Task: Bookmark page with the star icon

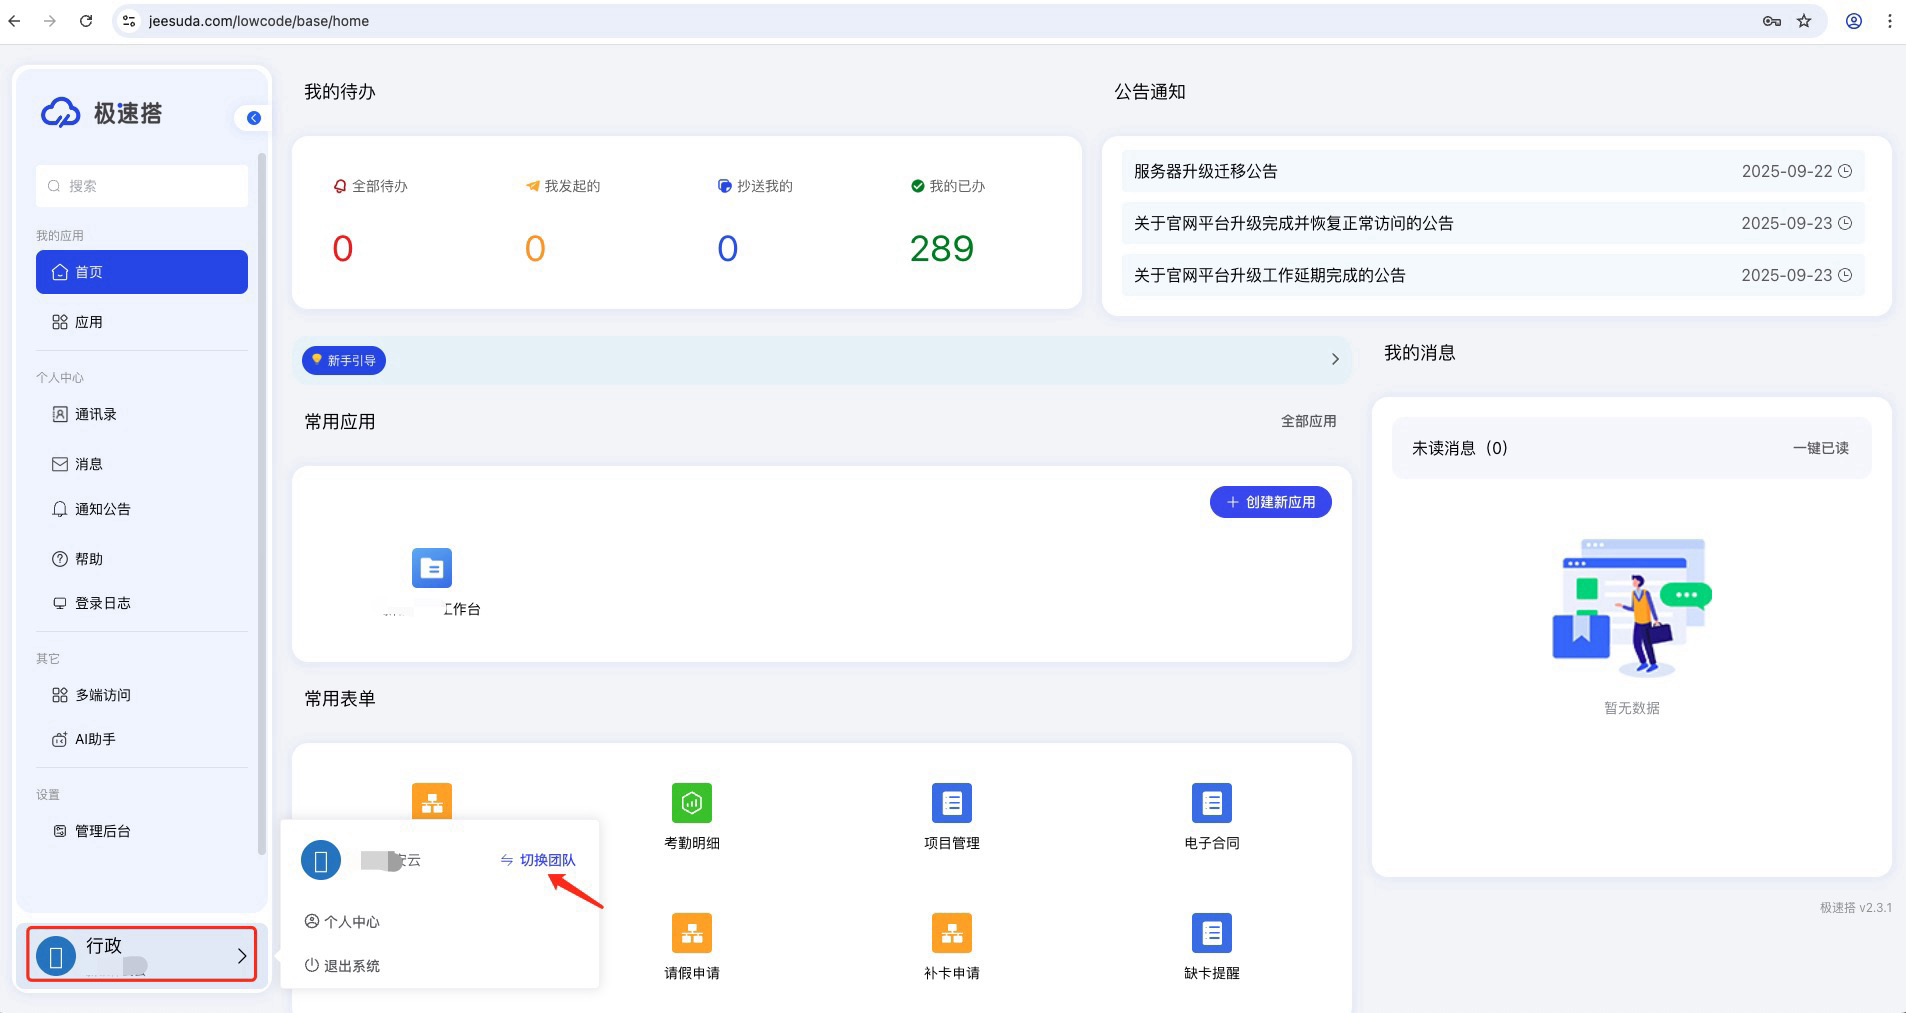Action: [x=1804, y=21]
